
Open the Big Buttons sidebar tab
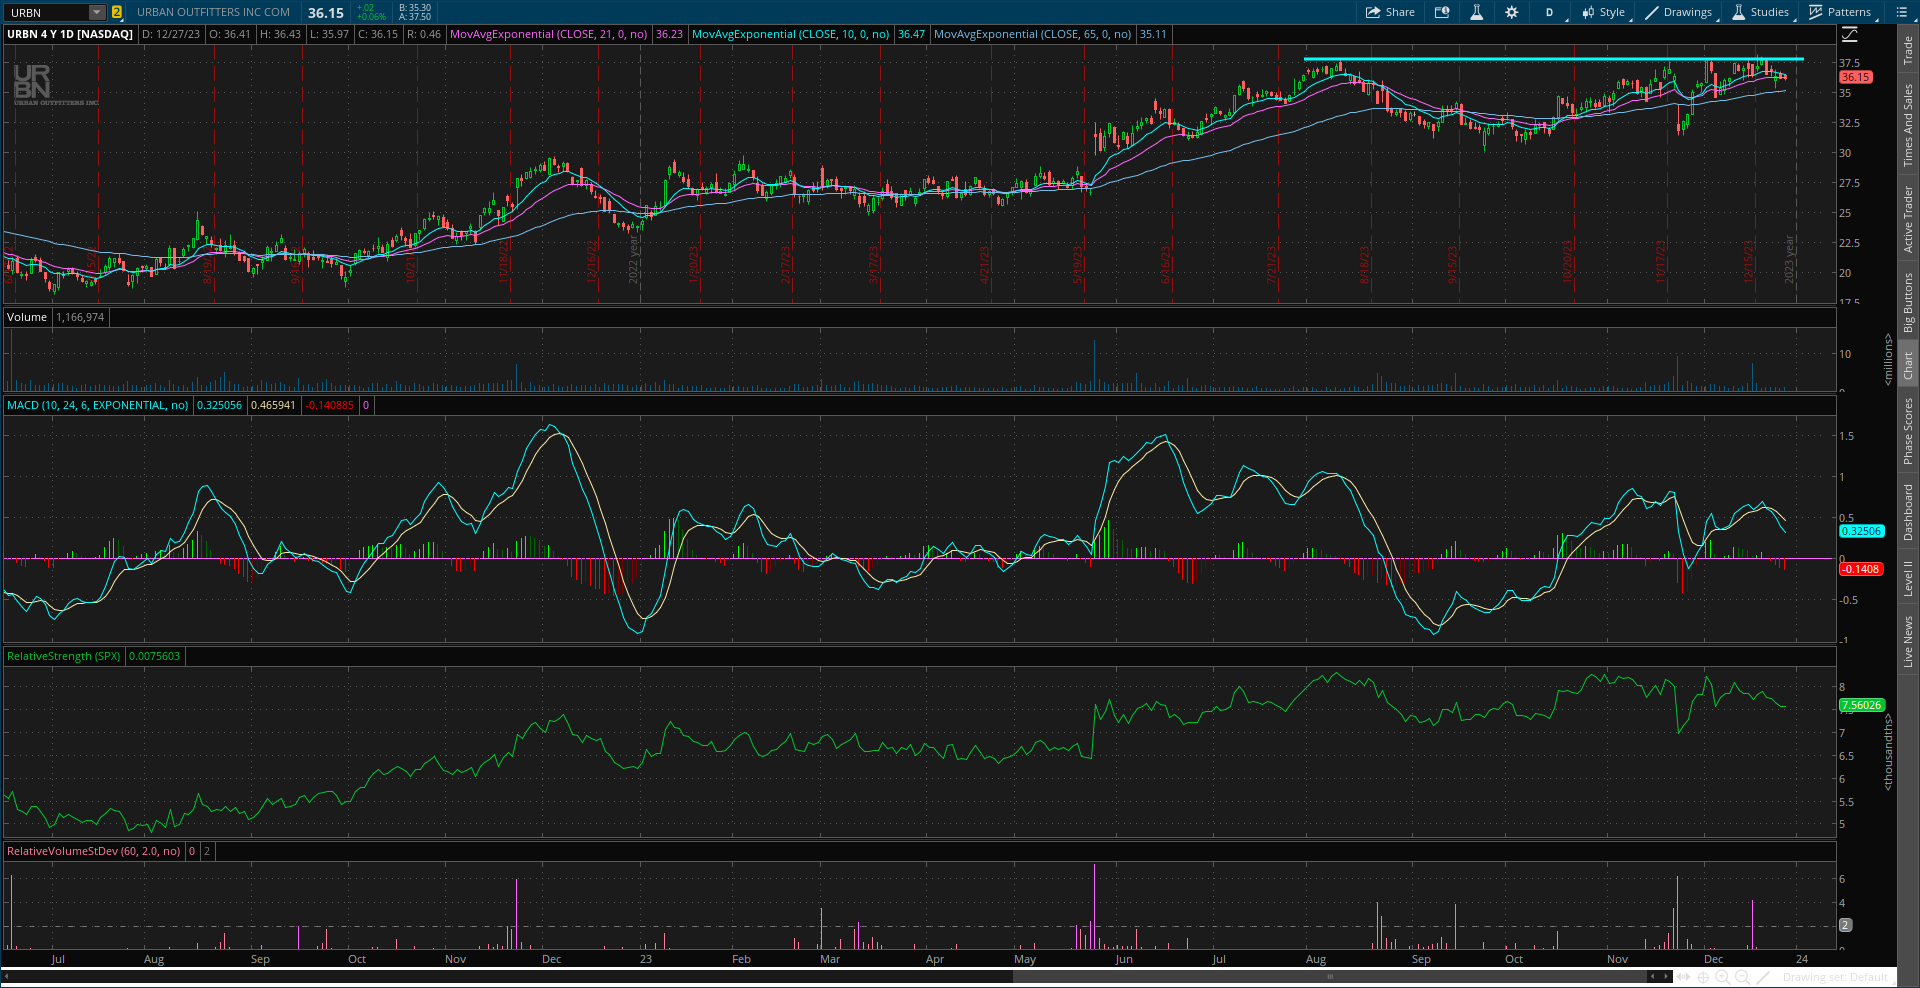tap(1908, 303)
